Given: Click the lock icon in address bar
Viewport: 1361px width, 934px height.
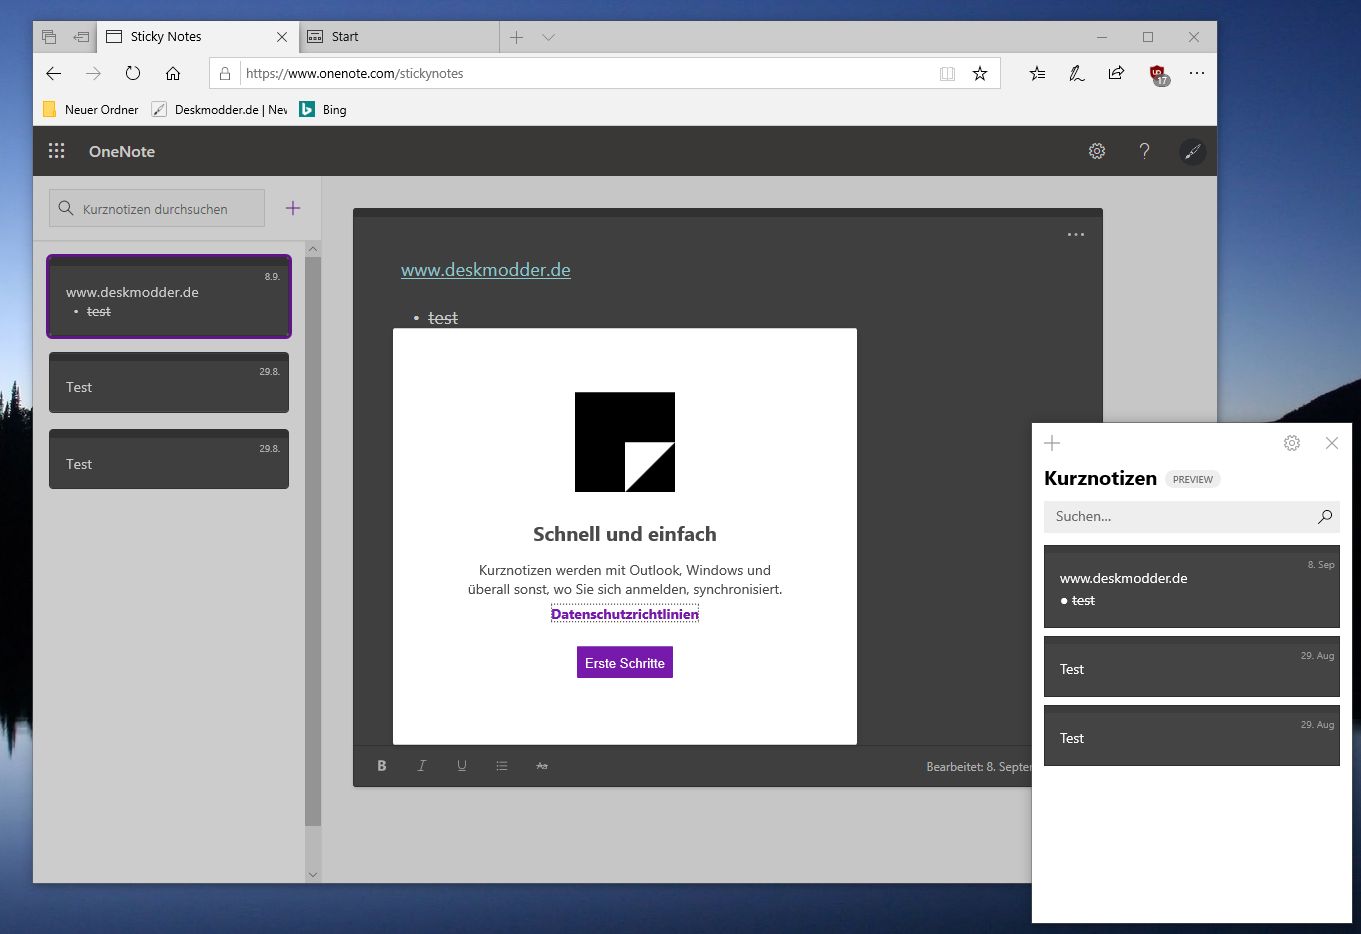Looking at the screenshot, I should tap(225, 73).
